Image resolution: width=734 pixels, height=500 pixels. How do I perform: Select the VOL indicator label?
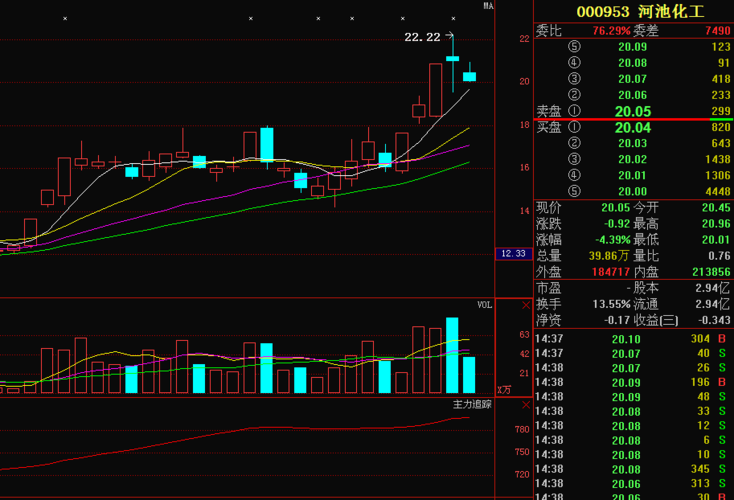[484, 305]
